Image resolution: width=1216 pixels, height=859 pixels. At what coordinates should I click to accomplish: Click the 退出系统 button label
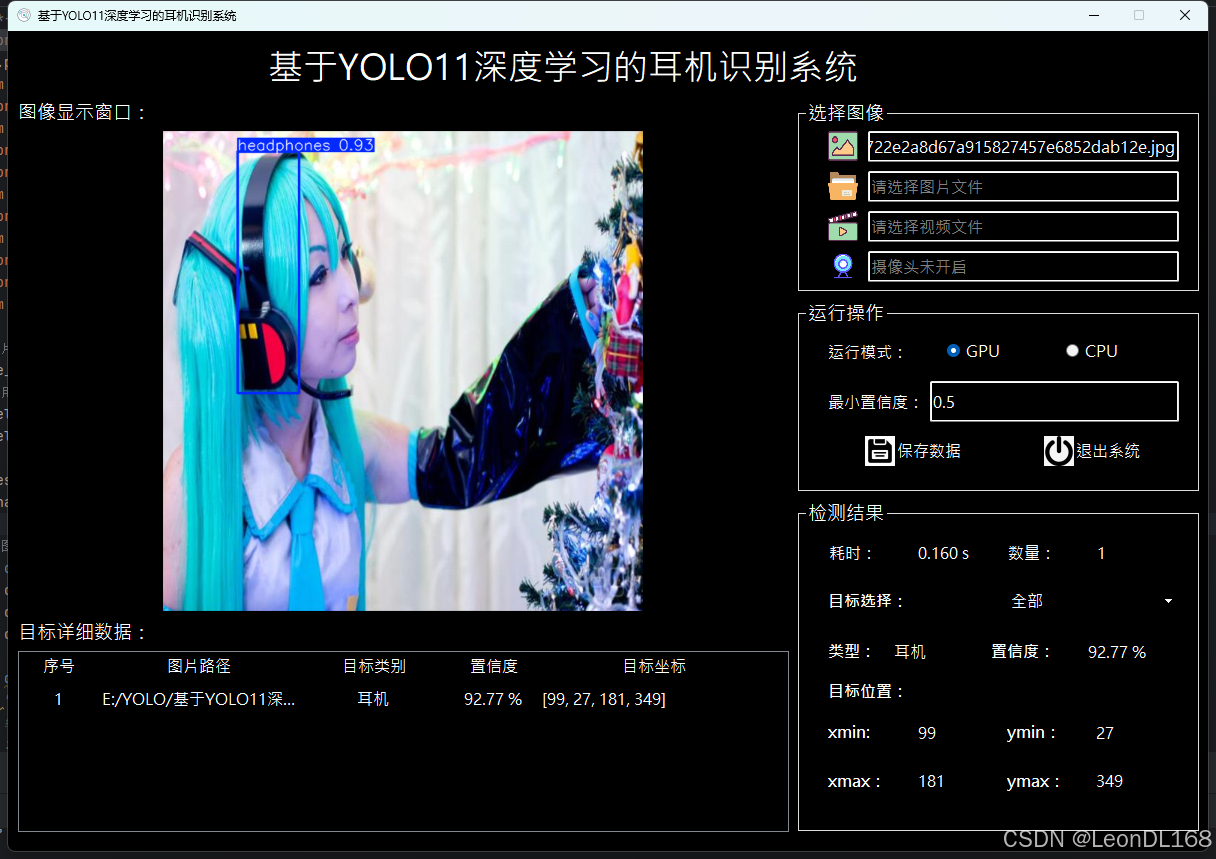point(1108,451)
